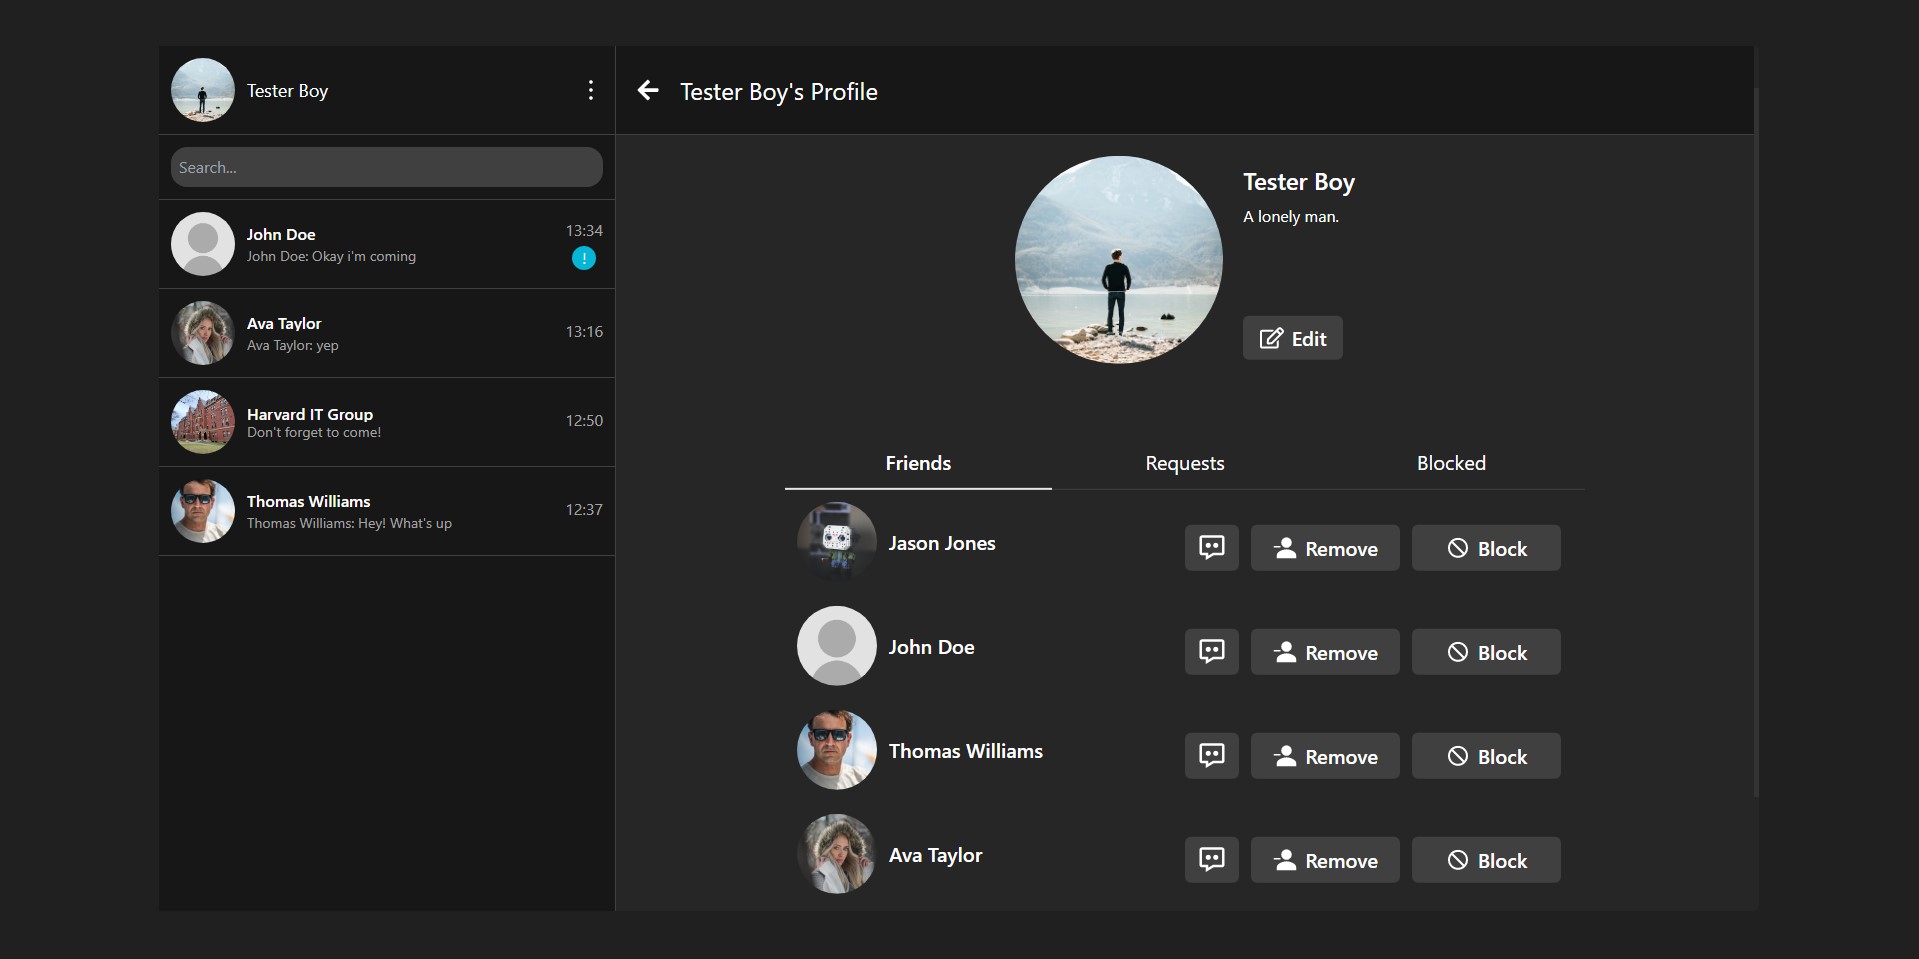Block John Doe
The image size is (1919, 959).
click(1486, 652)
